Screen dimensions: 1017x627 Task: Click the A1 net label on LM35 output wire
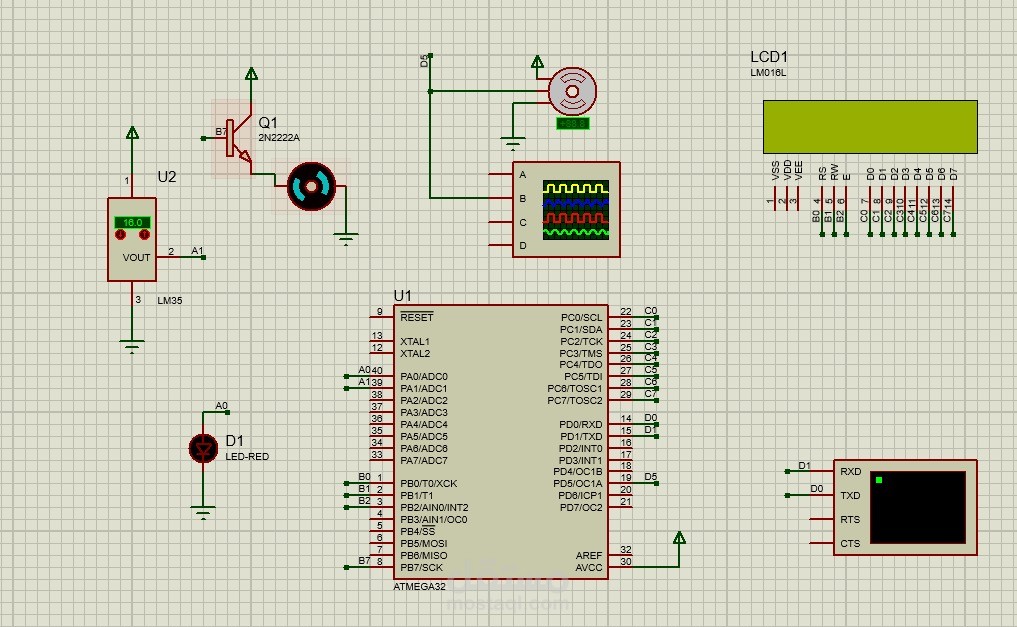tap(197, 251)
